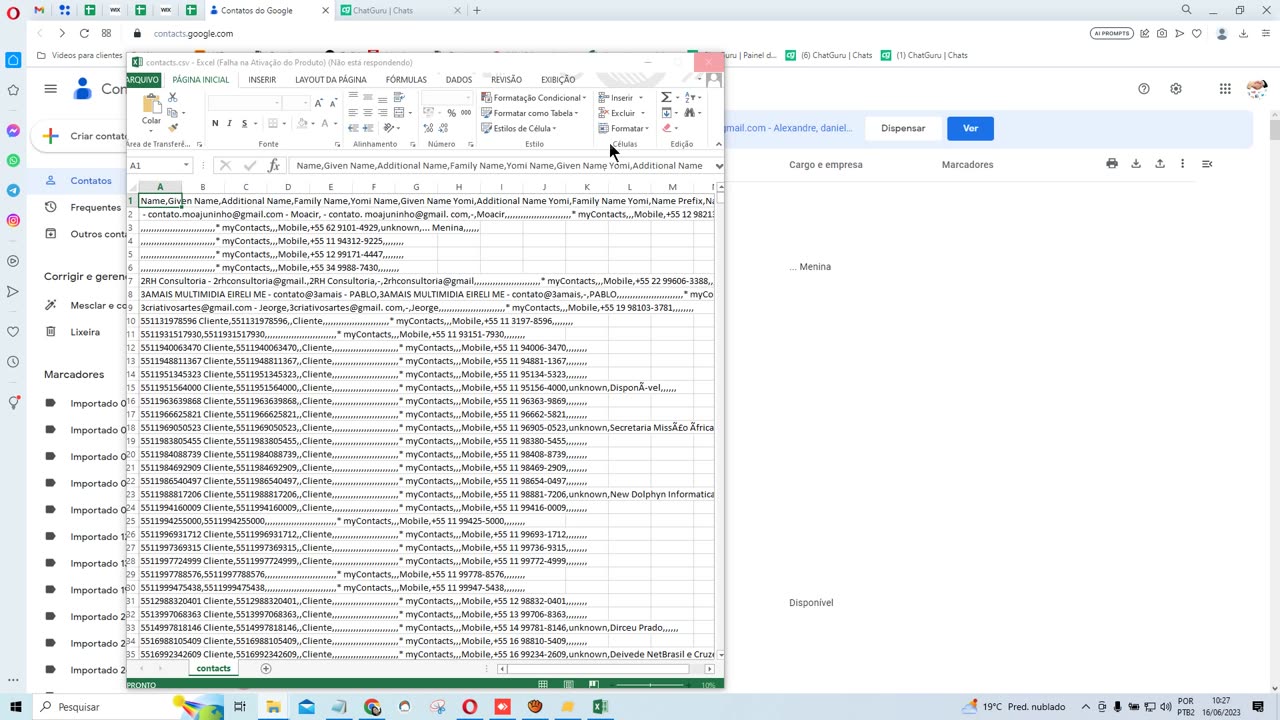Open Google Contacts settings gear

point(1176,89)
